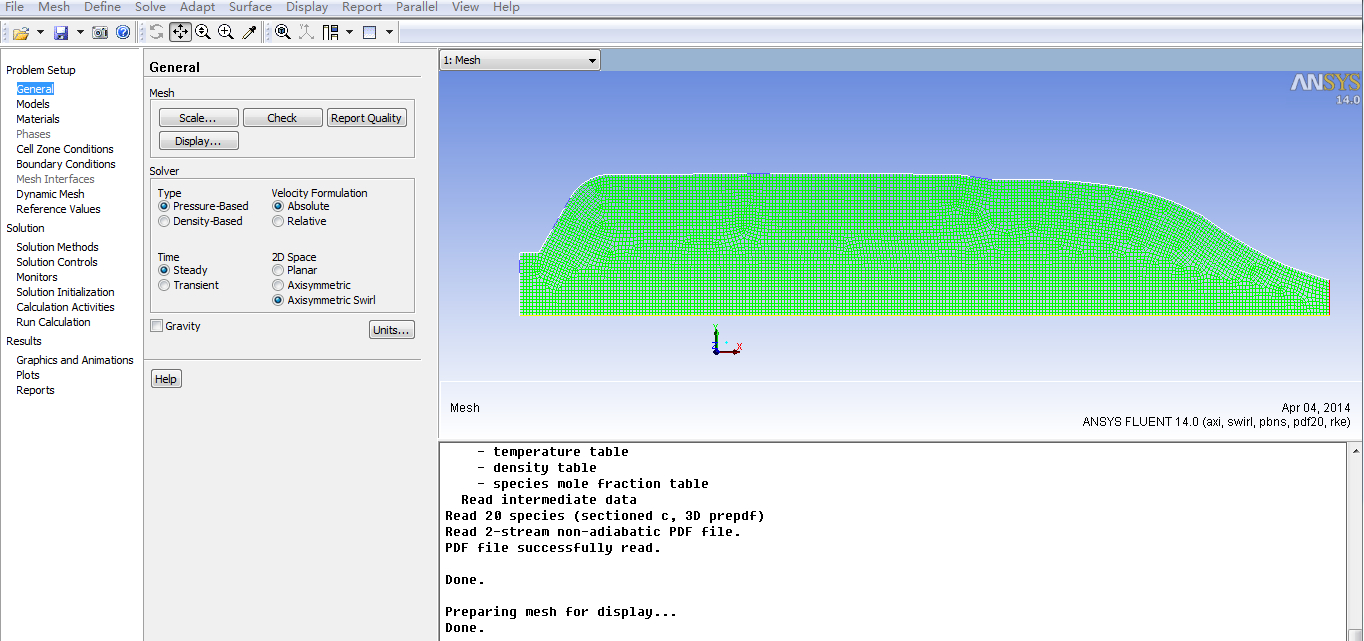Open the Adapt menu
The image size is (1364, 641).
pyautogui.click(x=197, y=7)
